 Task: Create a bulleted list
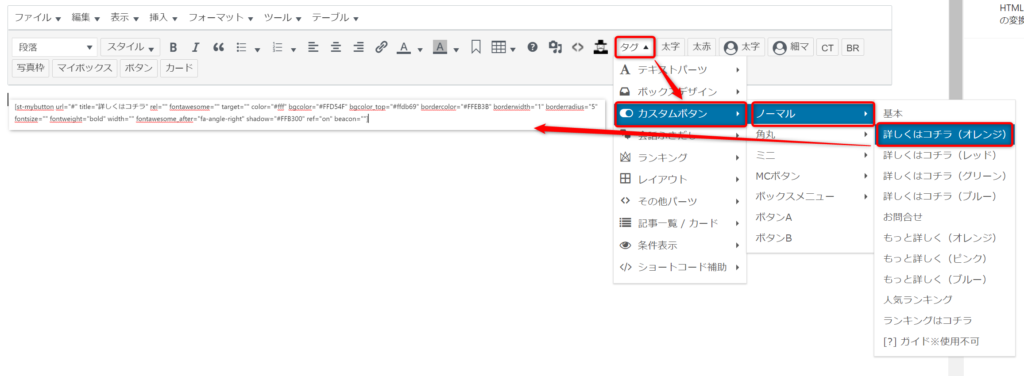pyautogui.click(x=242, y=47)
